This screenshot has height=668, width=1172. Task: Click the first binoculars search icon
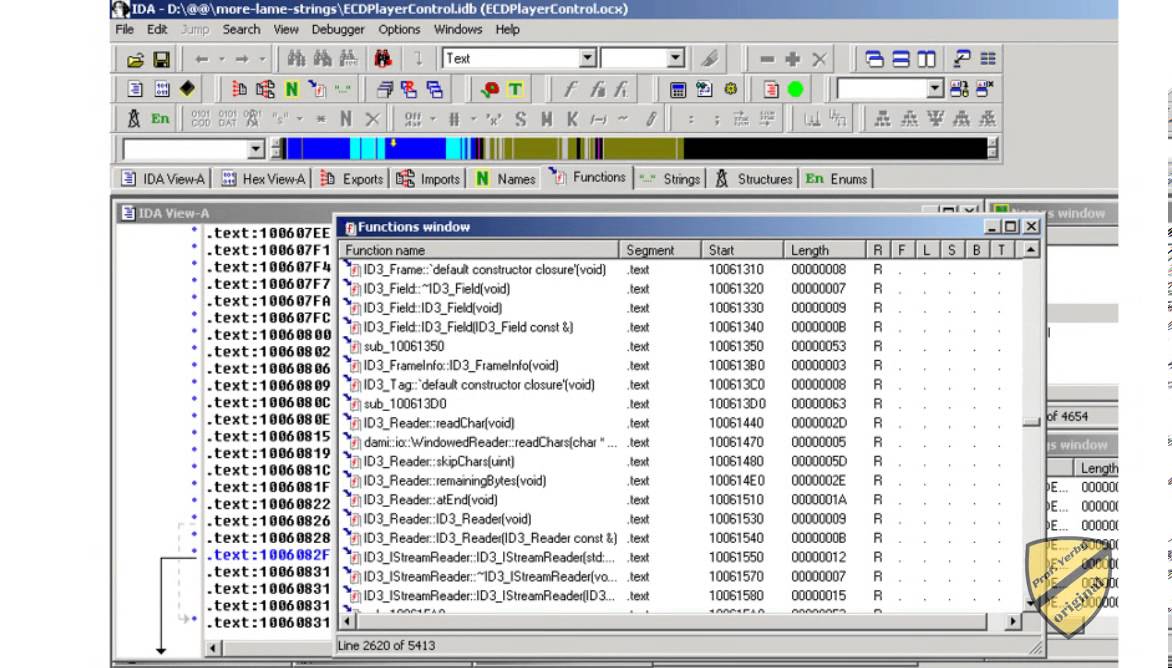click(x=297, y=58)
